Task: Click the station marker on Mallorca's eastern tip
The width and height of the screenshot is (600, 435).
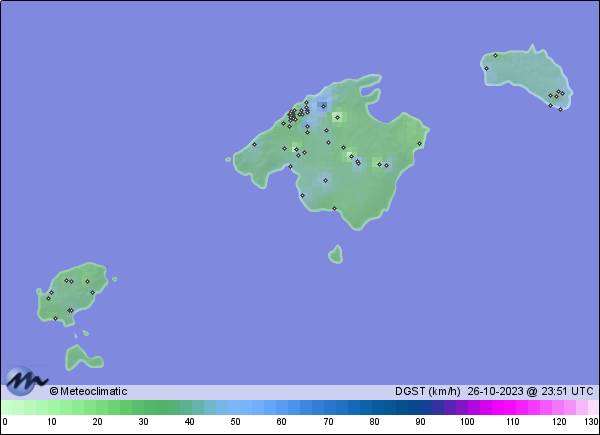Action: click(x=419, y=143)
